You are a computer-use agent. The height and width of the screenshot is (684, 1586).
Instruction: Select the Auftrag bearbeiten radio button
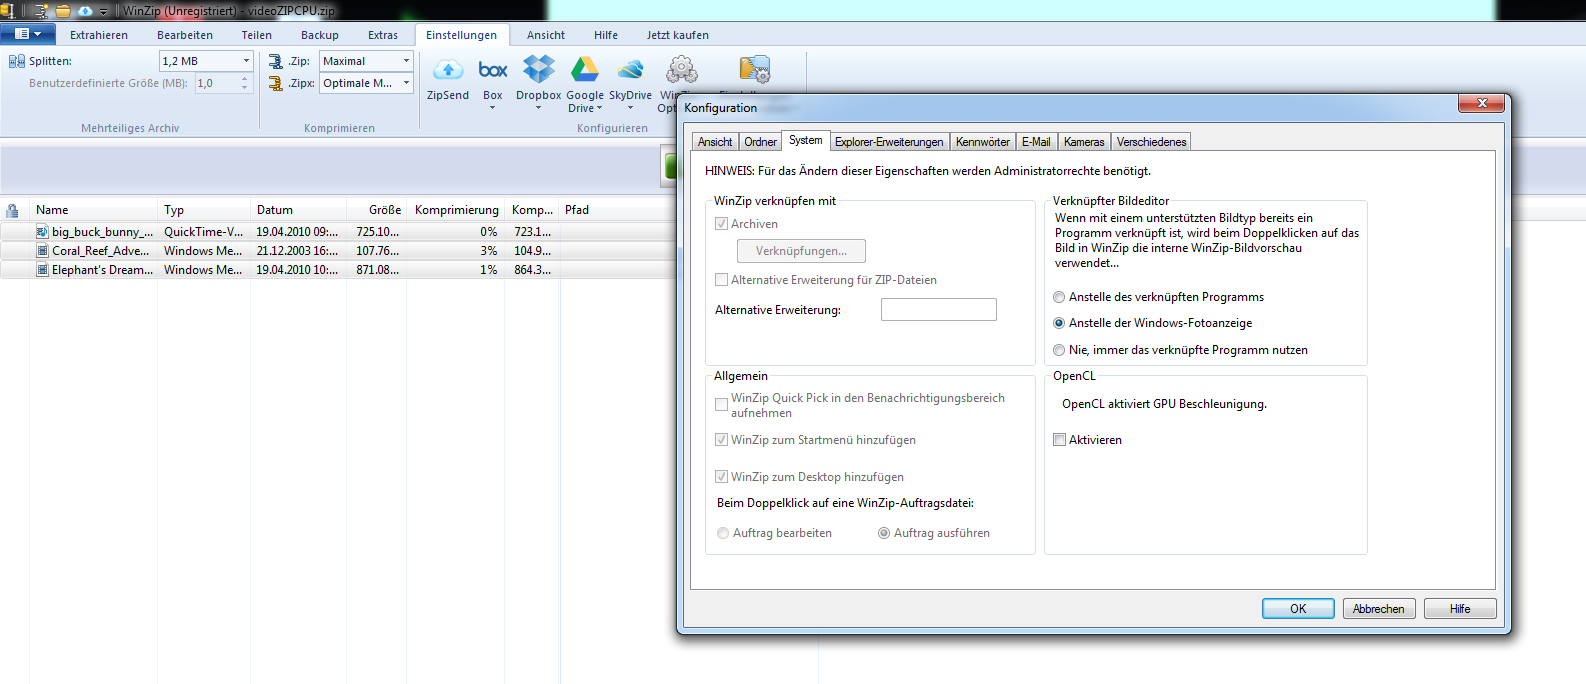[x=723, y=533]
